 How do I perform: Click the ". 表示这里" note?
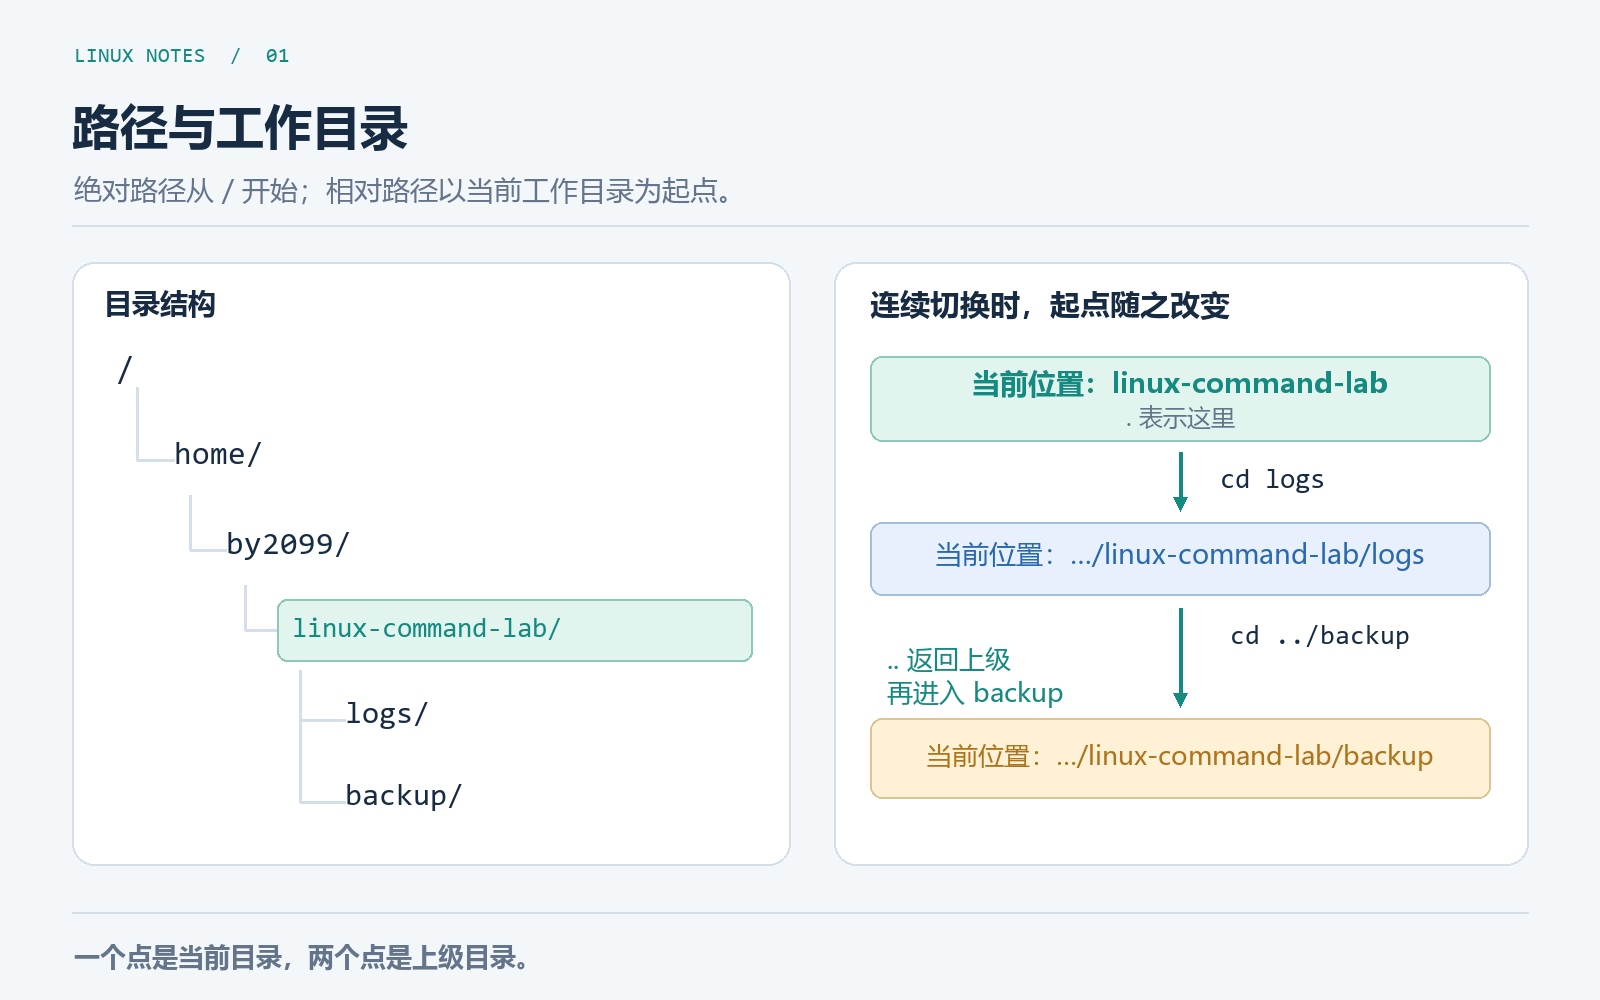click(1180, 418)
